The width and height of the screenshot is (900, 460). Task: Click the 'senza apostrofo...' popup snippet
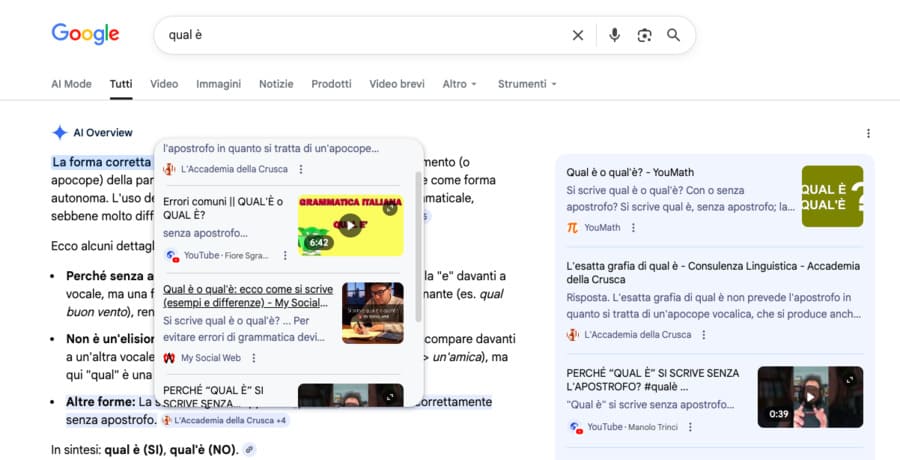(x=205, y=233)
